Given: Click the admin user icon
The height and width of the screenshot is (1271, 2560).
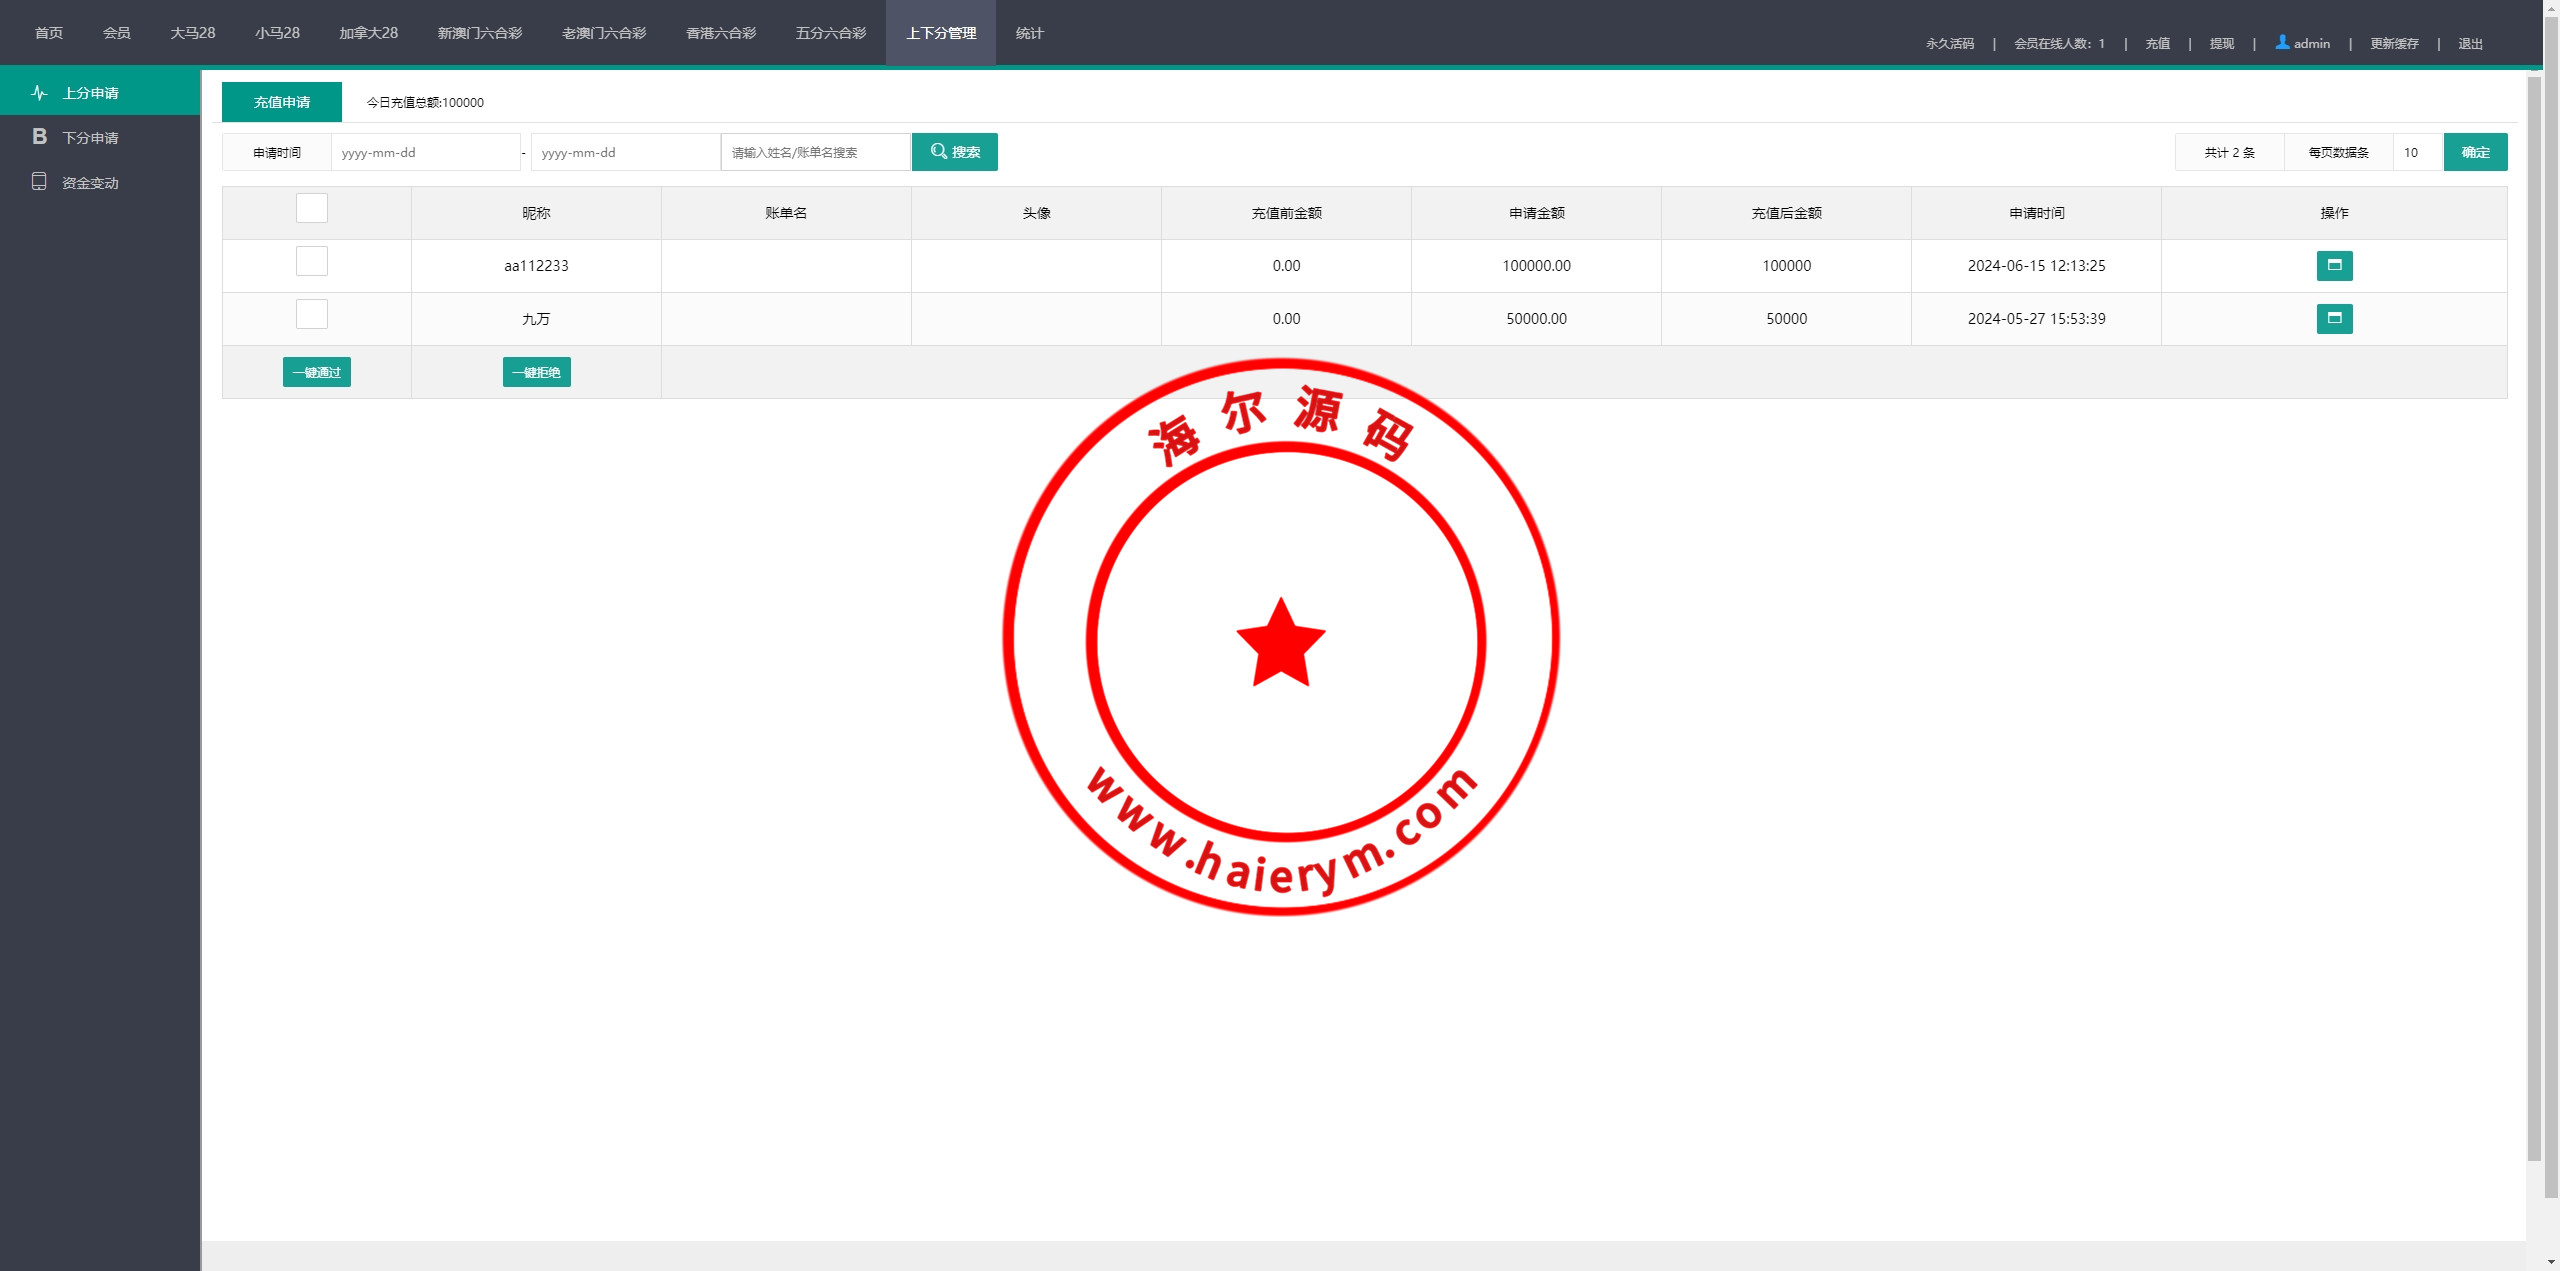Looking at the screenshot, I should tap(2282, 42).
